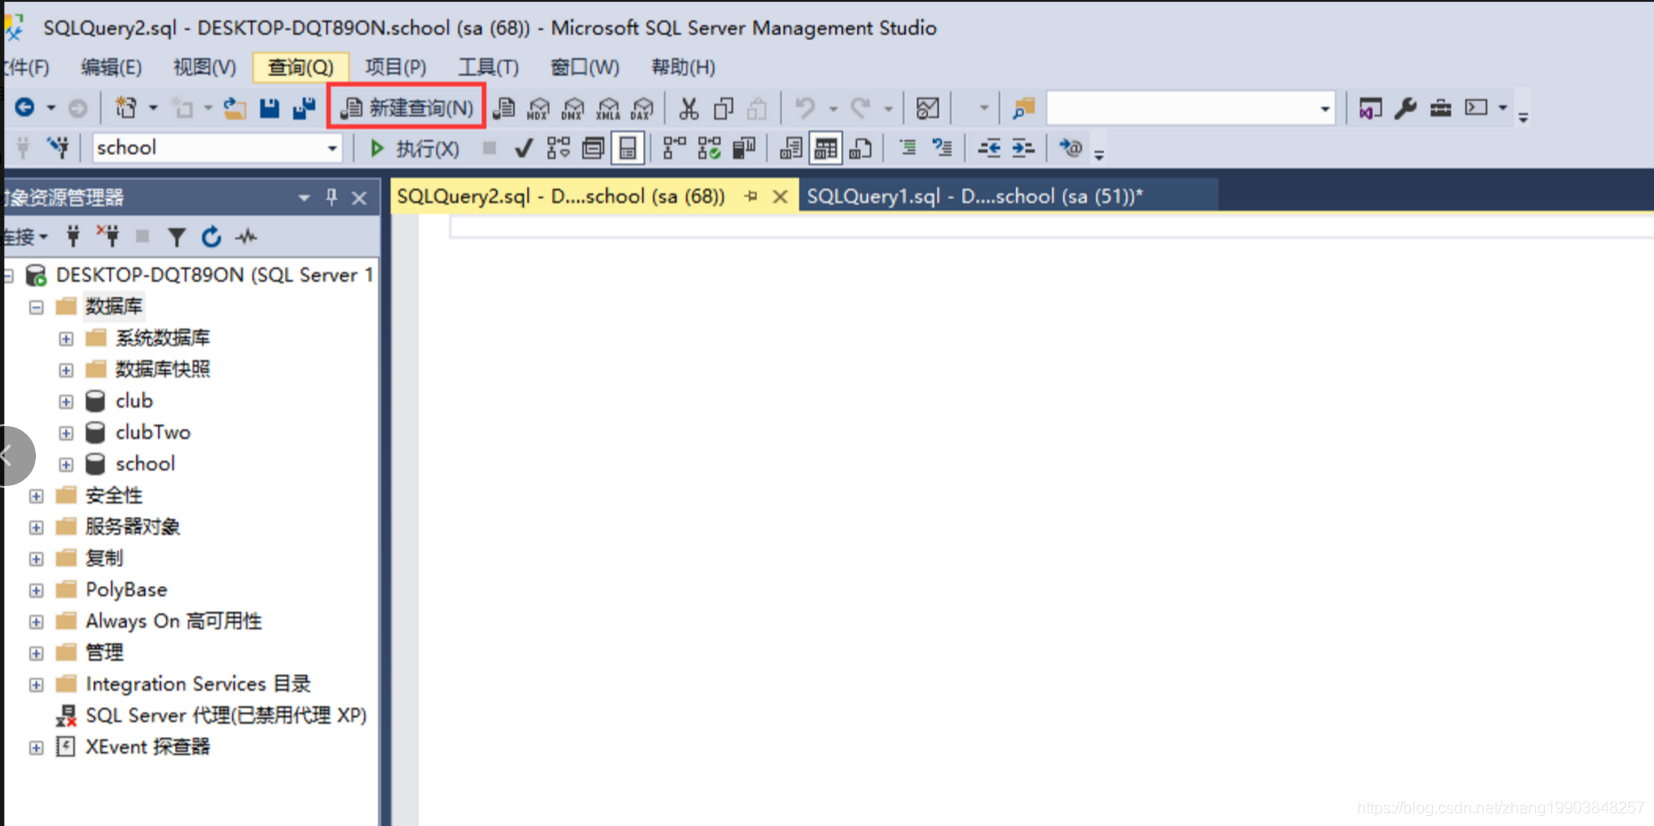Click the save all files icon
Viewport: 1654px width, 826px height.
tap(304, 108)
